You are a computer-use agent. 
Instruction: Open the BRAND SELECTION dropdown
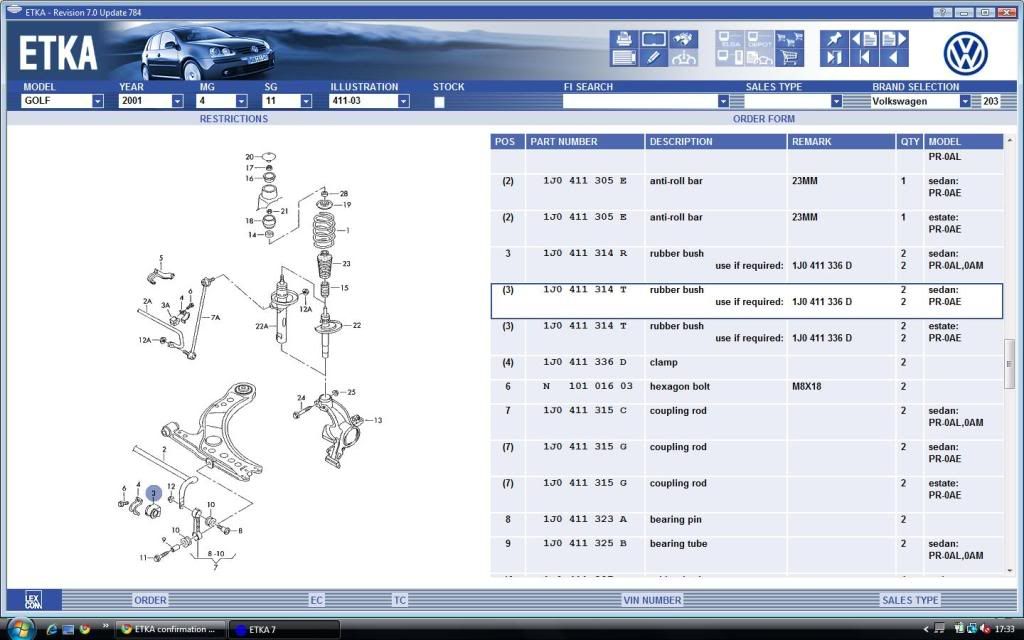965,101
